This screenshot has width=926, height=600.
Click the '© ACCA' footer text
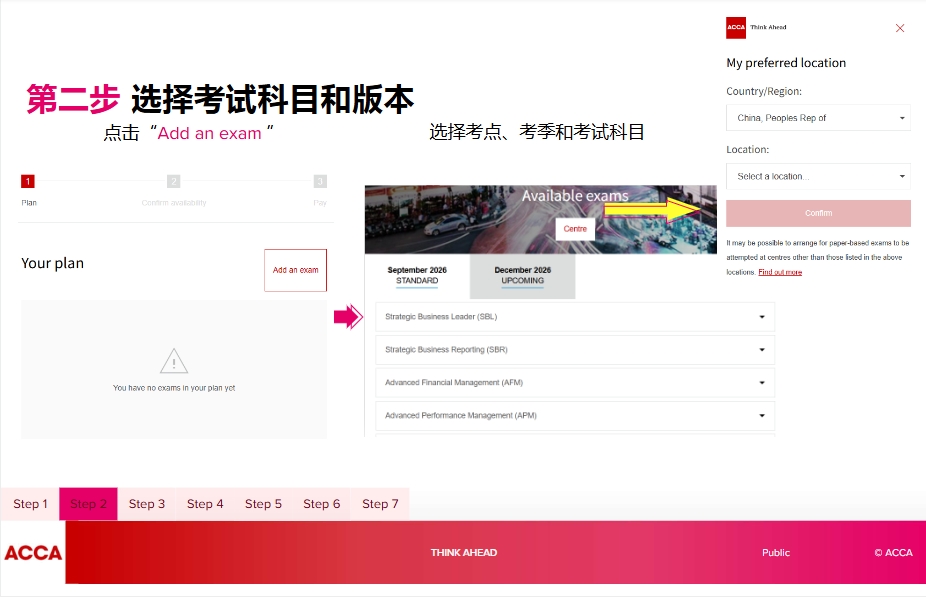893,553
